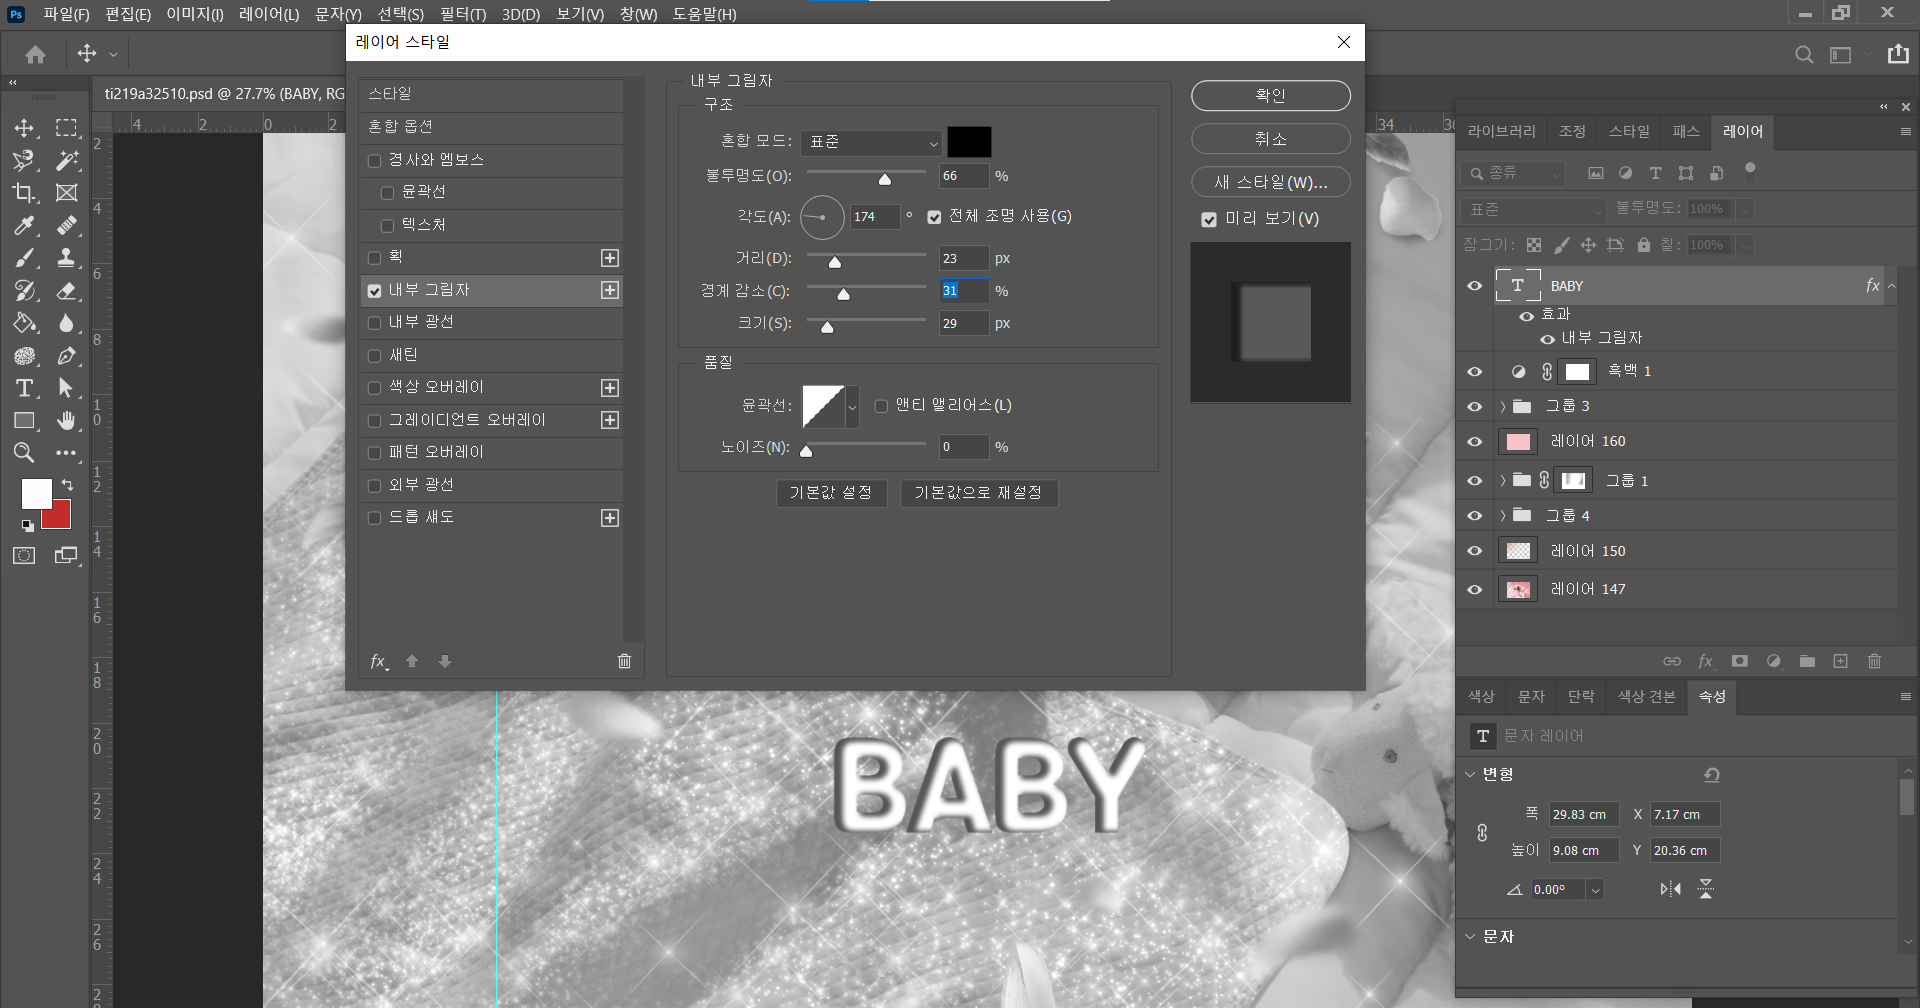Toggle the 미리 보기 checkbox

point(1209,219)
